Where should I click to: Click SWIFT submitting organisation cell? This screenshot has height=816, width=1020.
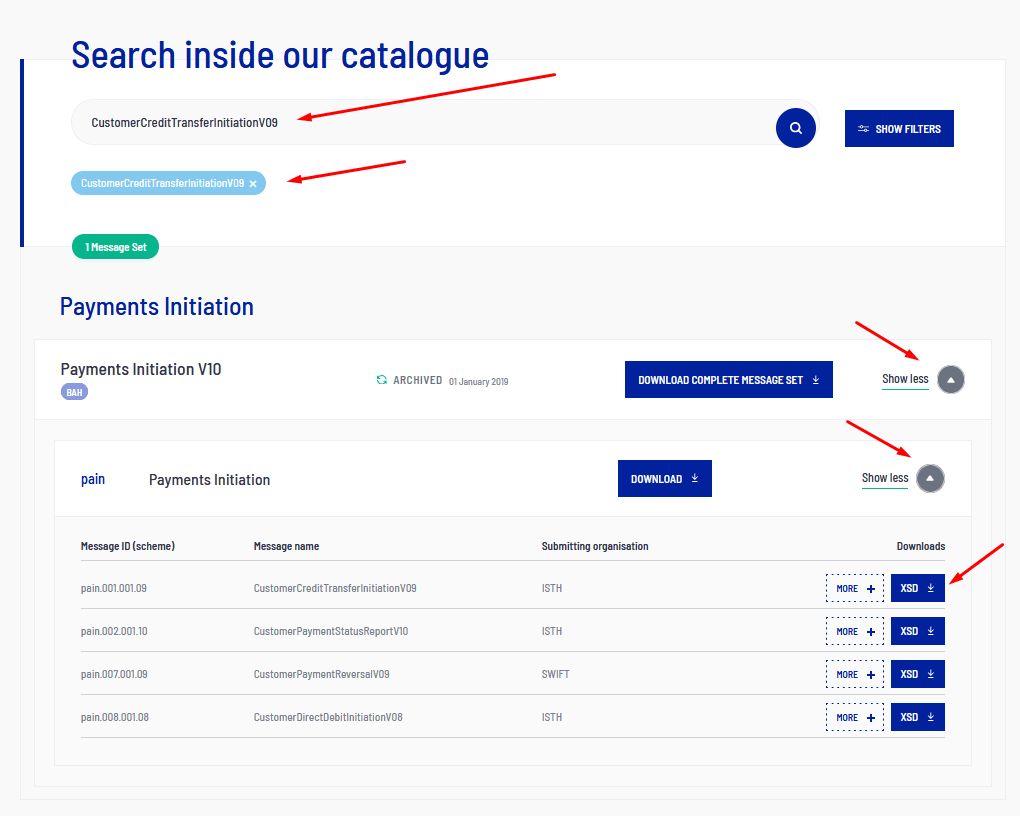tap(556, 674)
